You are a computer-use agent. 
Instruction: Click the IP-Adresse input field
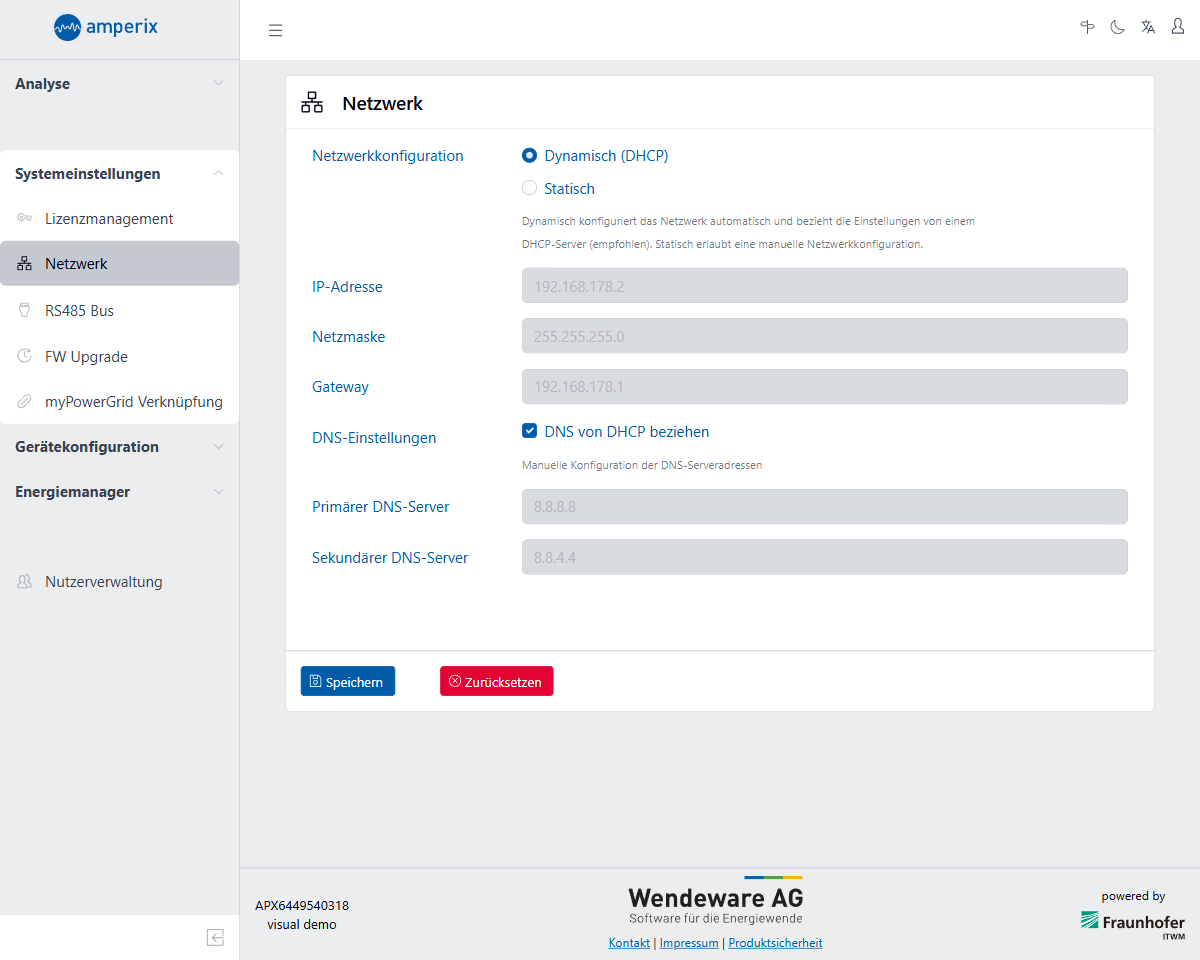coord(824,286)
